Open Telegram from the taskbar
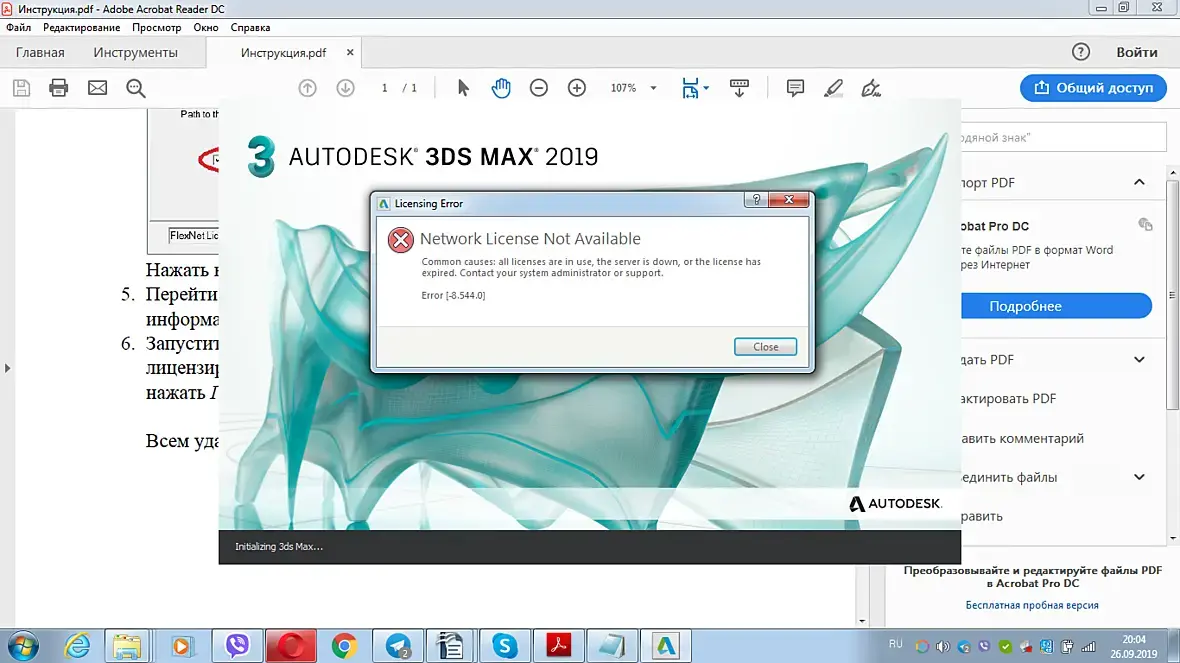This screenshot has height=663, width=1180. [x=397, y=646]
